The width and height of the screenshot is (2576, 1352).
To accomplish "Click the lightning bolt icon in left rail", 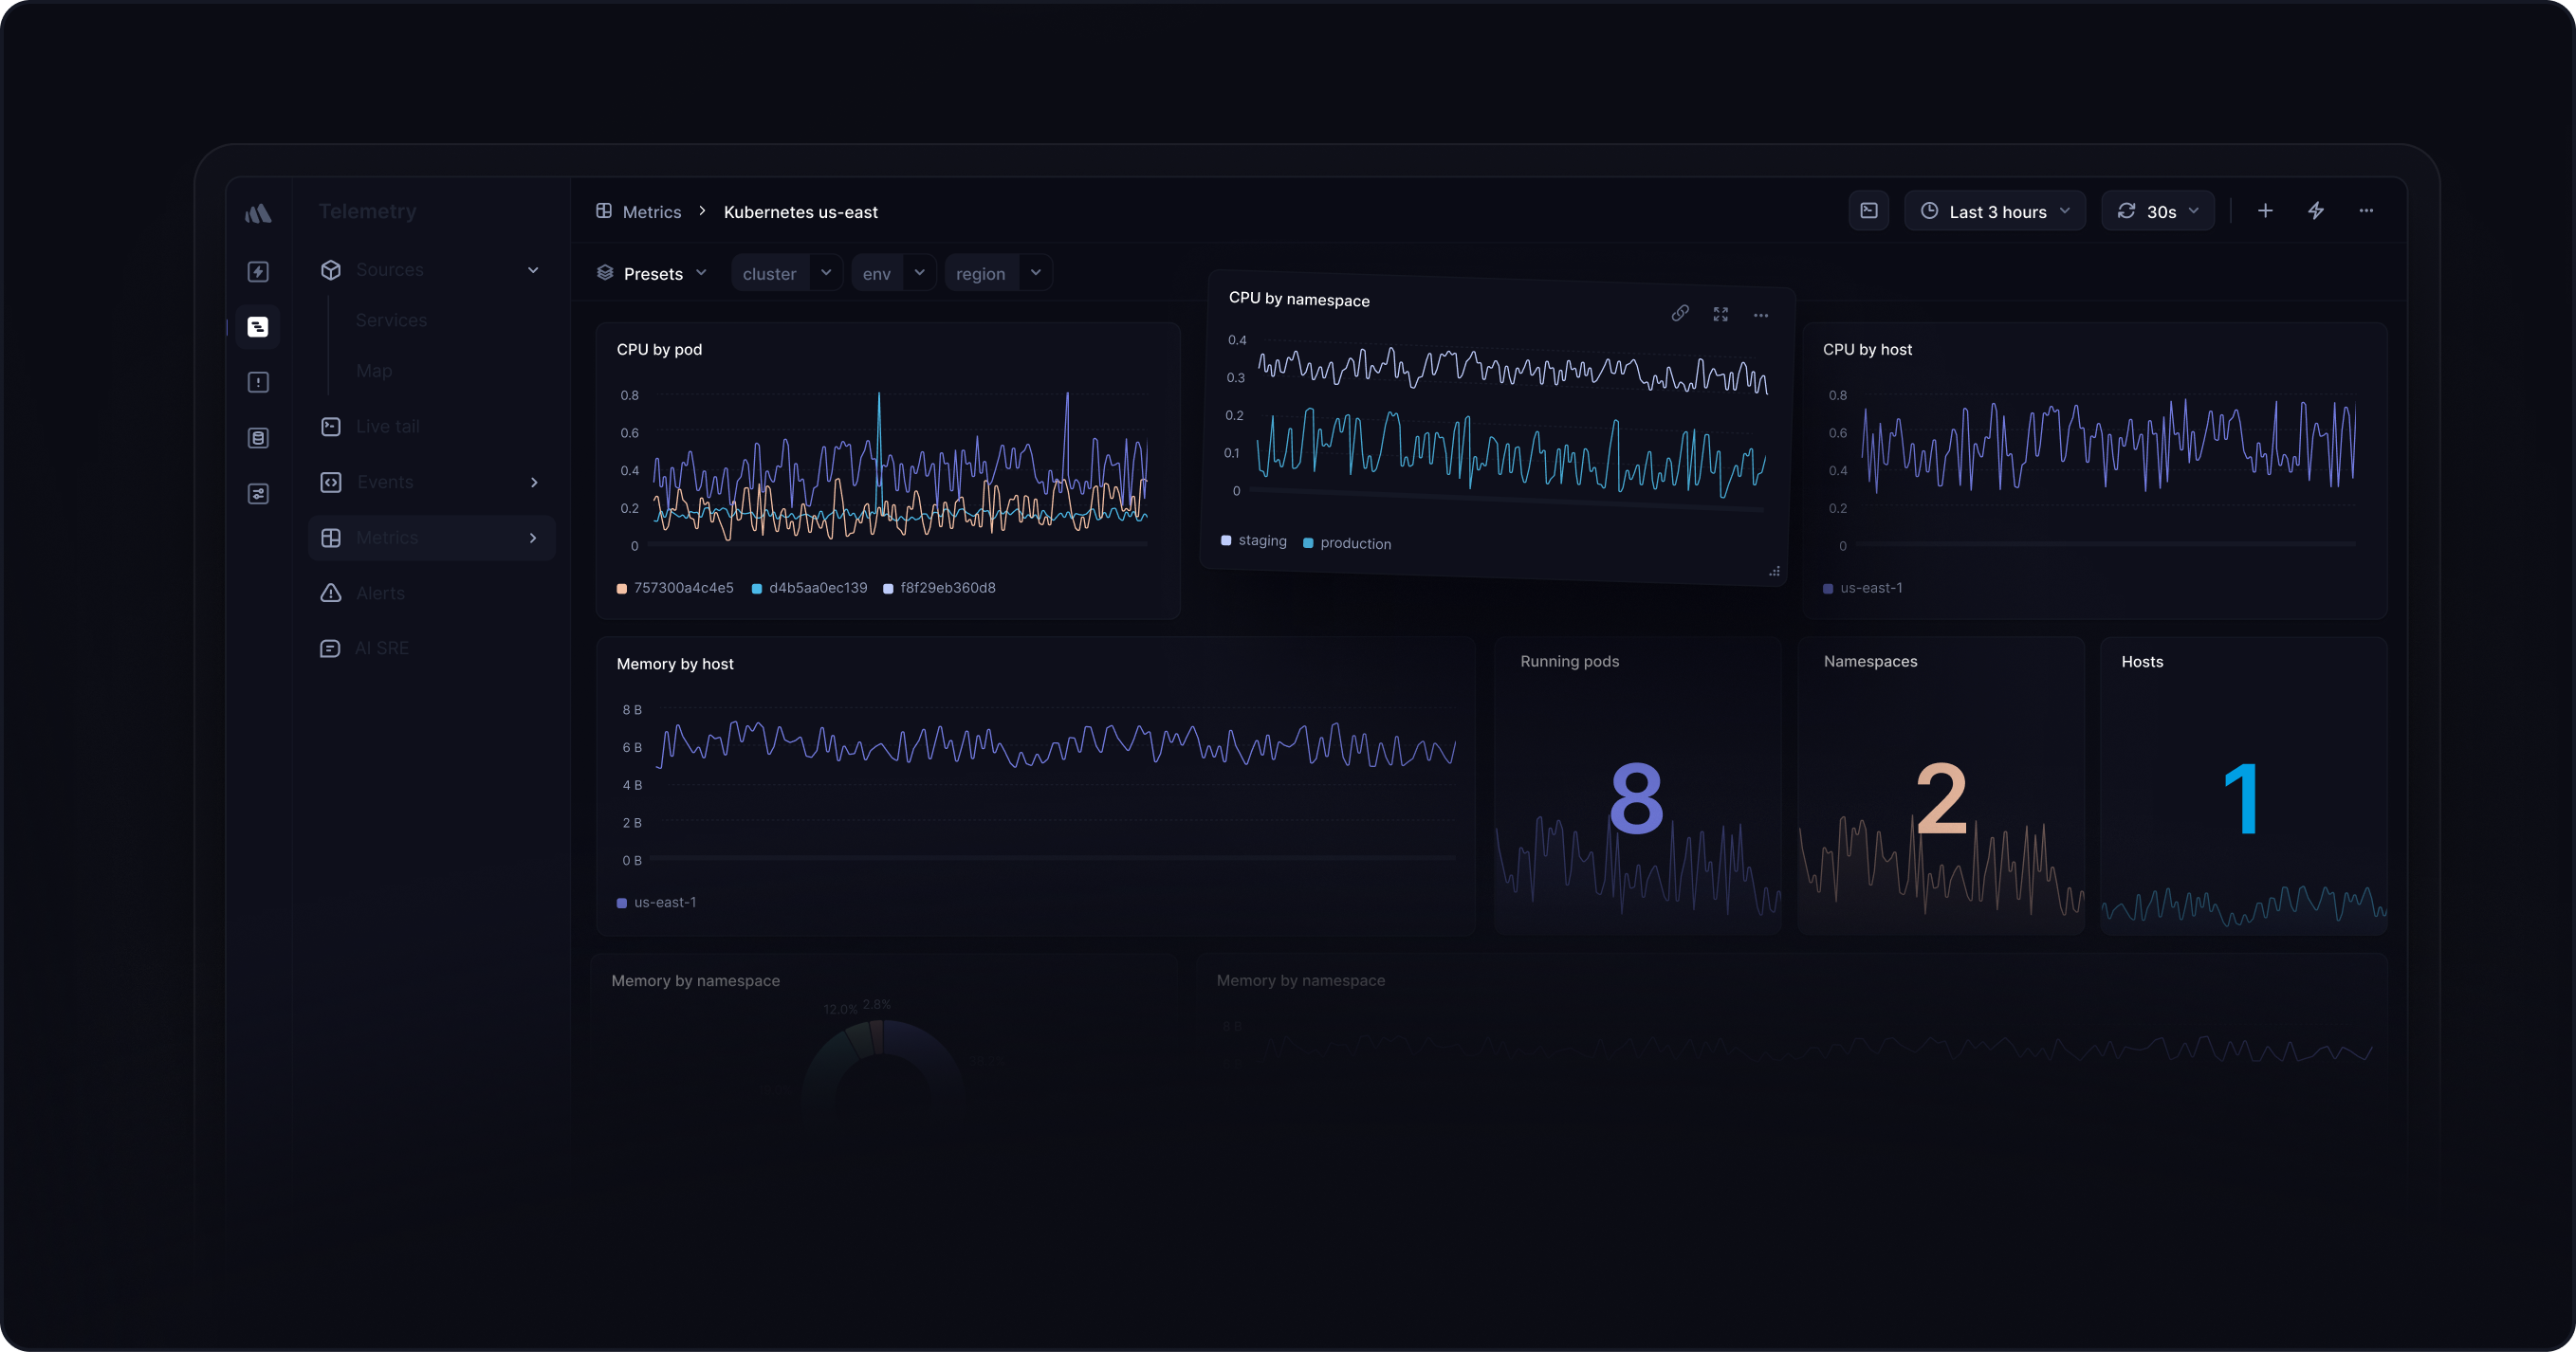I will click(x=259, y=271).
